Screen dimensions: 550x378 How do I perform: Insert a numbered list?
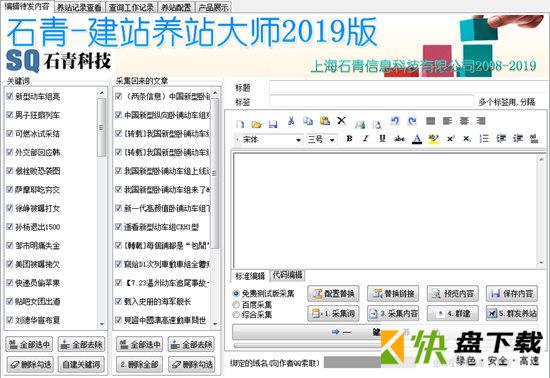coord(484,139)
